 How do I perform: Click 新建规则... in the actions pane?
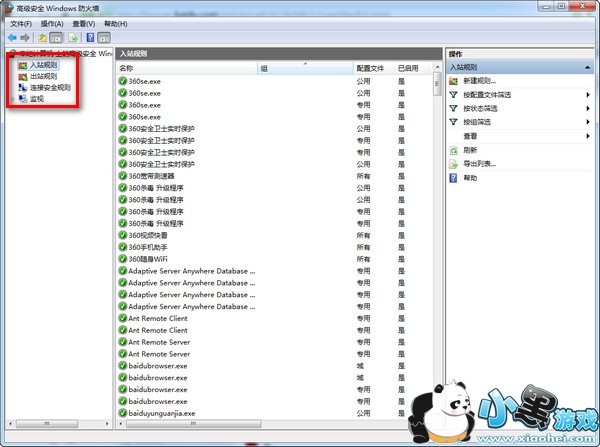[479, 81]
